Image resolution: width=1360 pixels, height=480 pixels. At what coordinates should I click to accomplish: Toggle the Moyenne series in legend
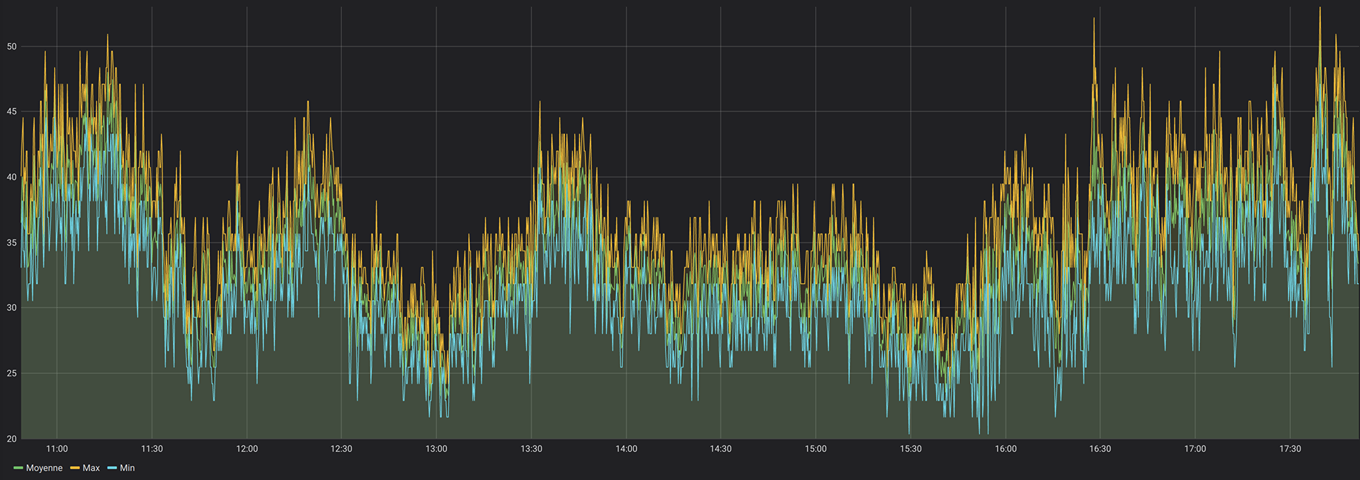point(43,468)
